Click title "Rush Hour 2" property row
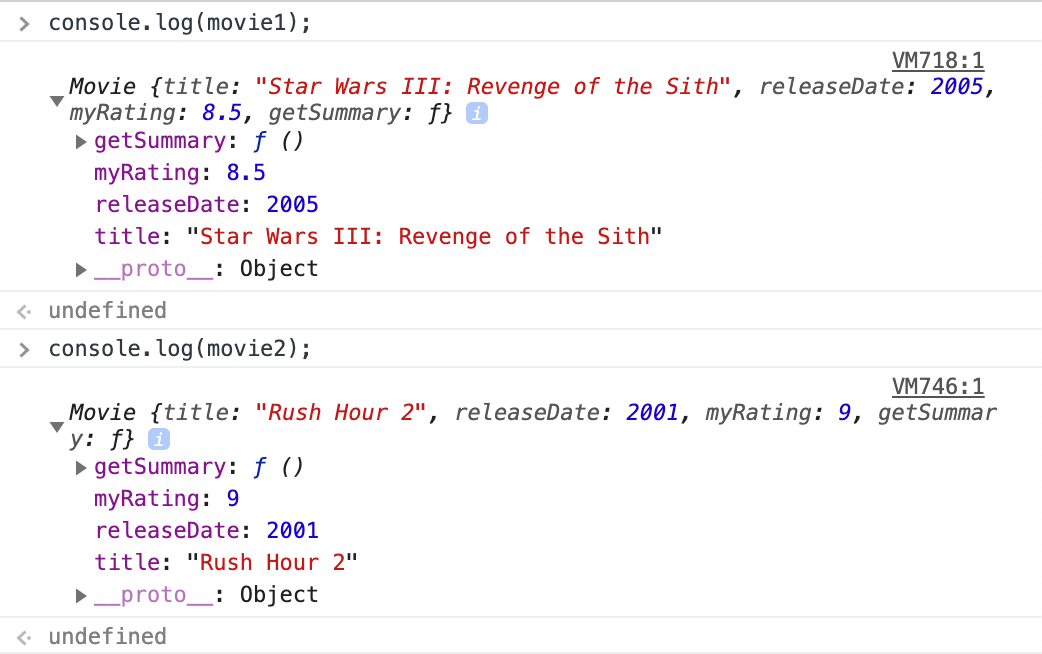This screenshot has height=654, width=1042. tap(226, 562)
